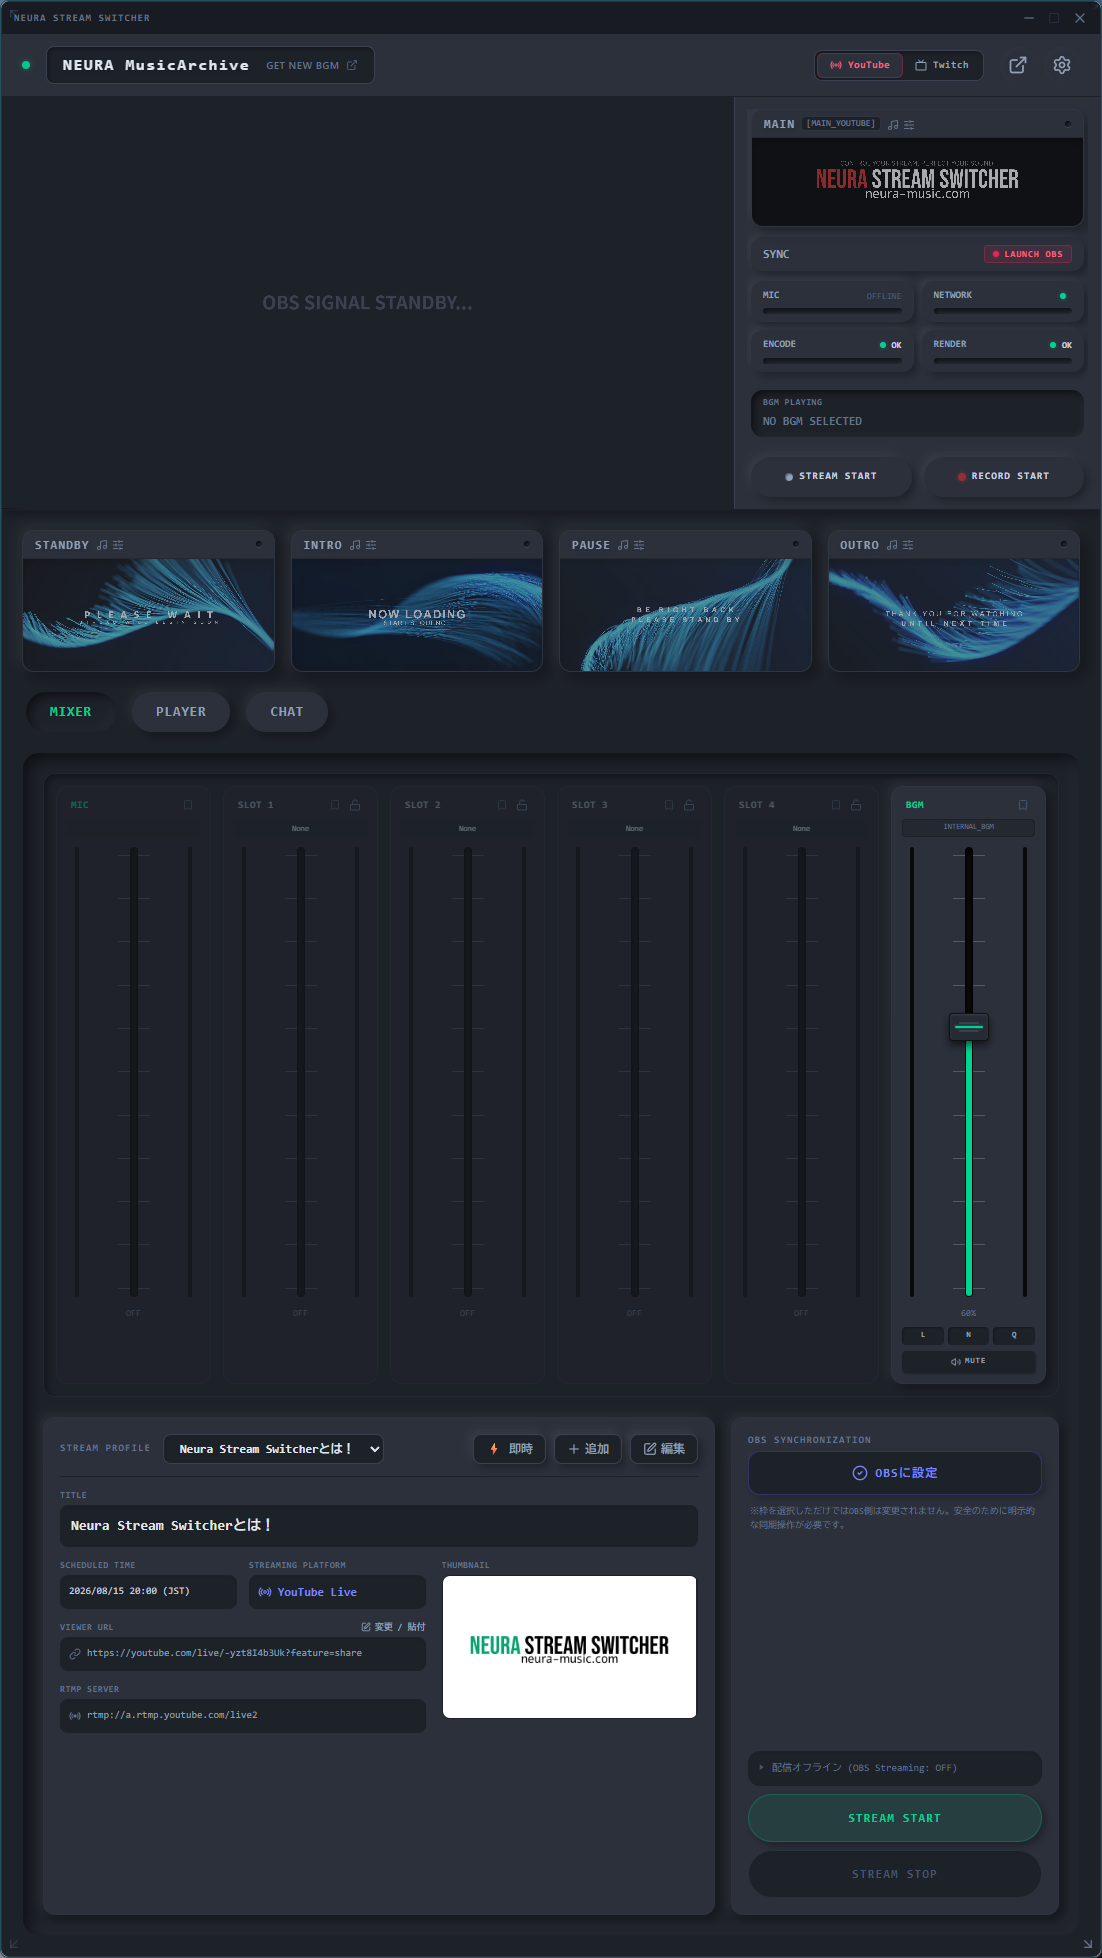Toggle the lock icon on SLOT 2
This screenshot has height=1958, width=1102.
point(522,805)
